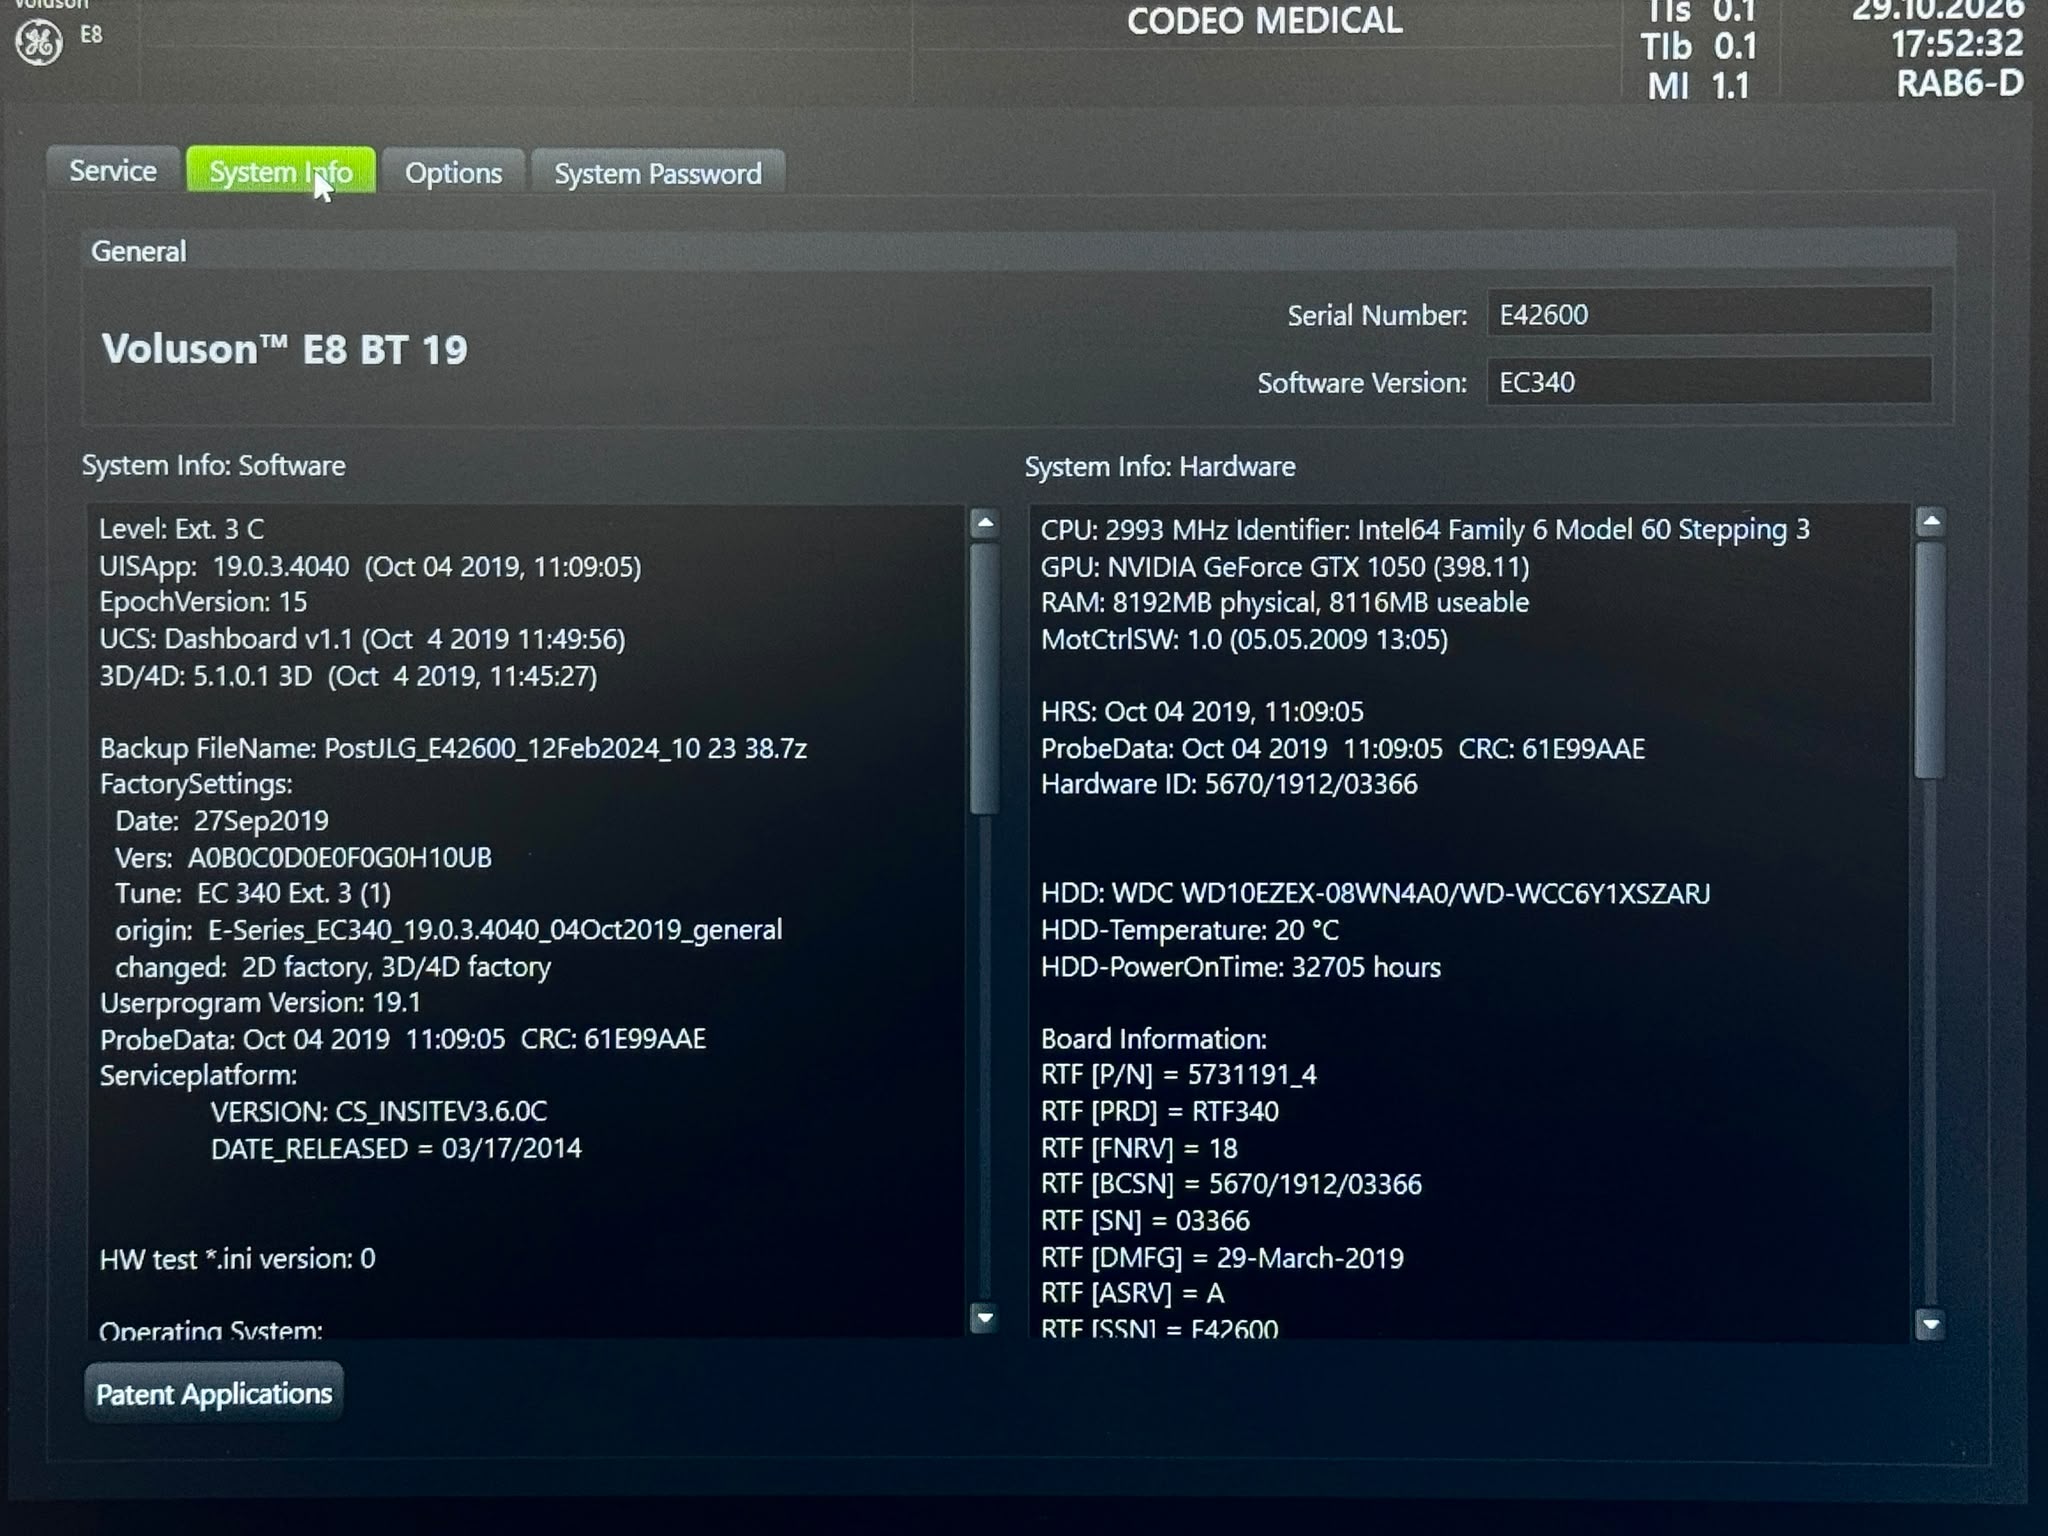
Task: Click the 'RTF [DMFG] = 29-March-2019' line
Action: coord(1222,1258)
